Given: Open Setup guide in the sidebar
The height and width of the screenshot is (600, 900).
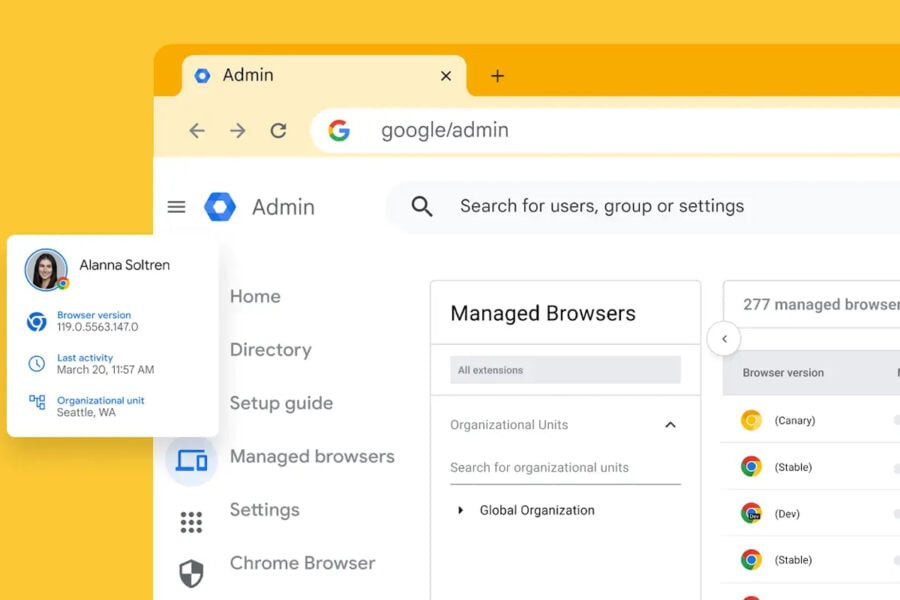Looking at the screenshot, I should [x=281, y=403].
